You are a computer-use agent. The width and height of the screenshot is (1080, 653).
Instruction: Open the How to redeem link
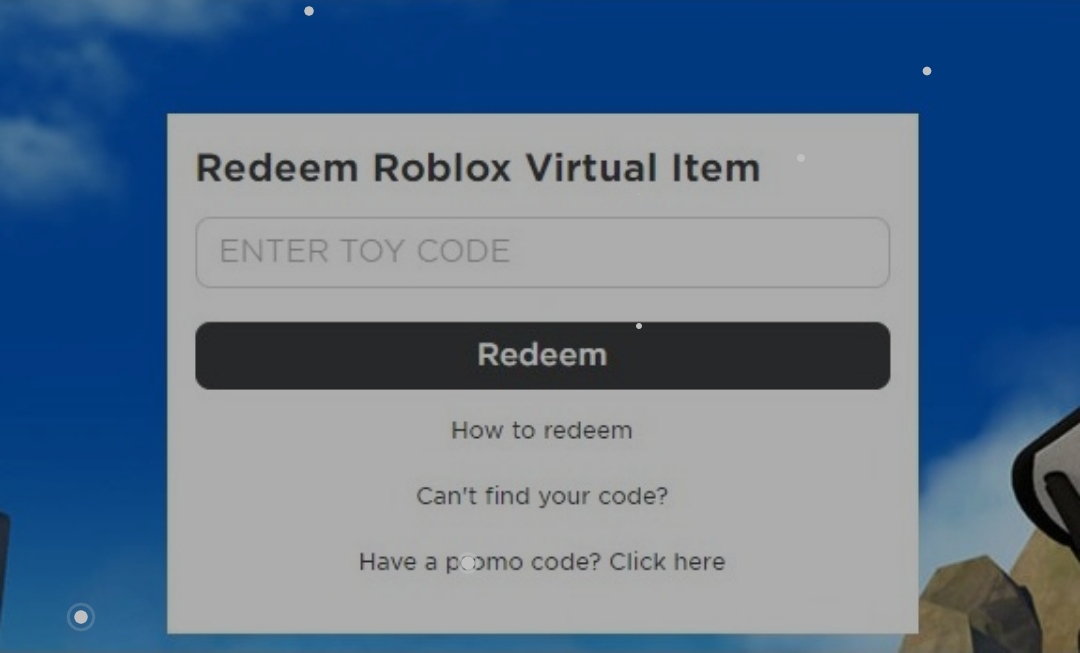click(541, 431)
